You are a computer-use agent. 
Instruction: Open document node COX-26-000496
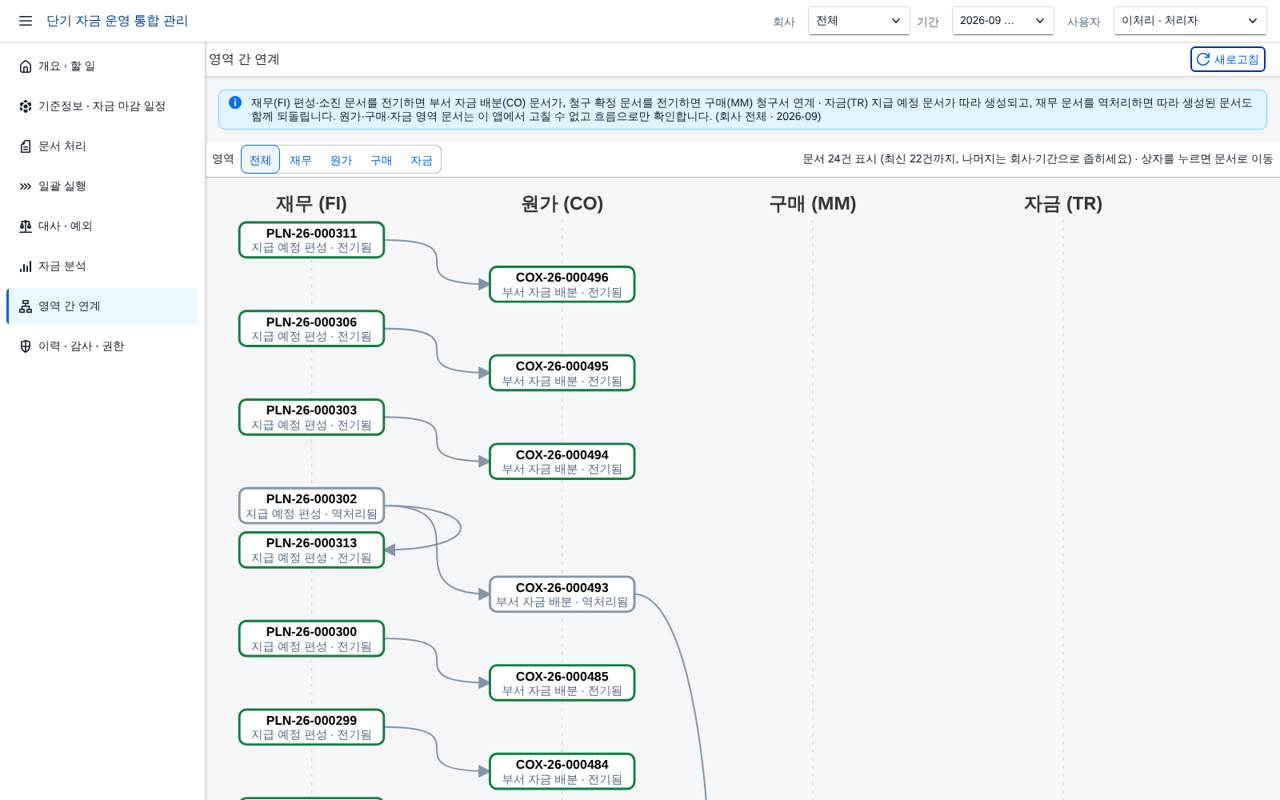click(562, 284)
